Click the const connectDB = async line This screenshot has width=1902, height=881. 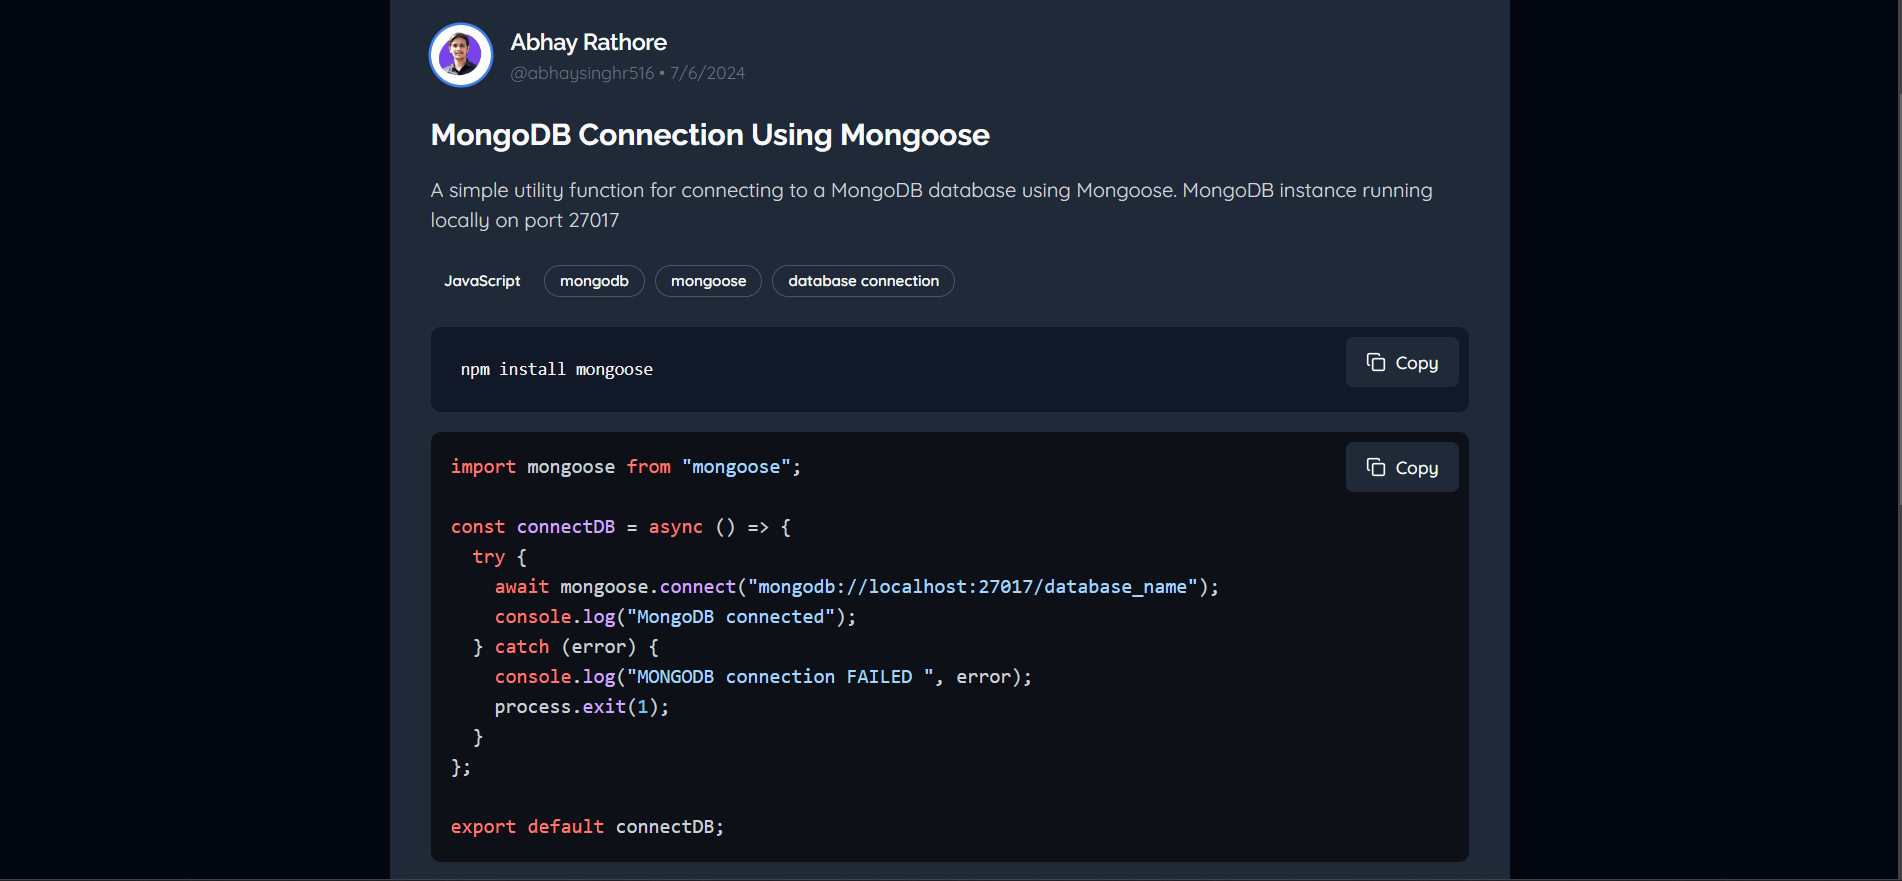621,527
